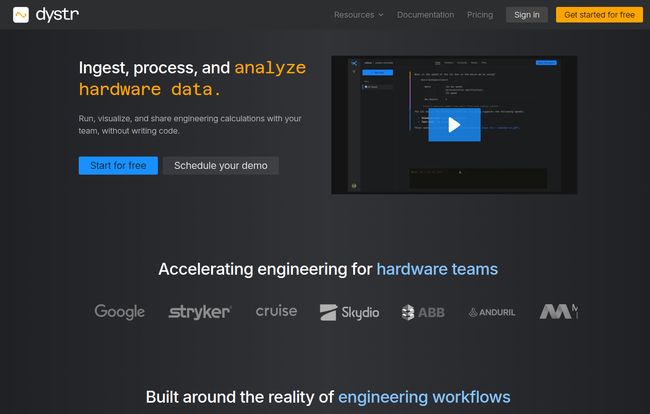Click Get started for free button

tap(599, 15)
